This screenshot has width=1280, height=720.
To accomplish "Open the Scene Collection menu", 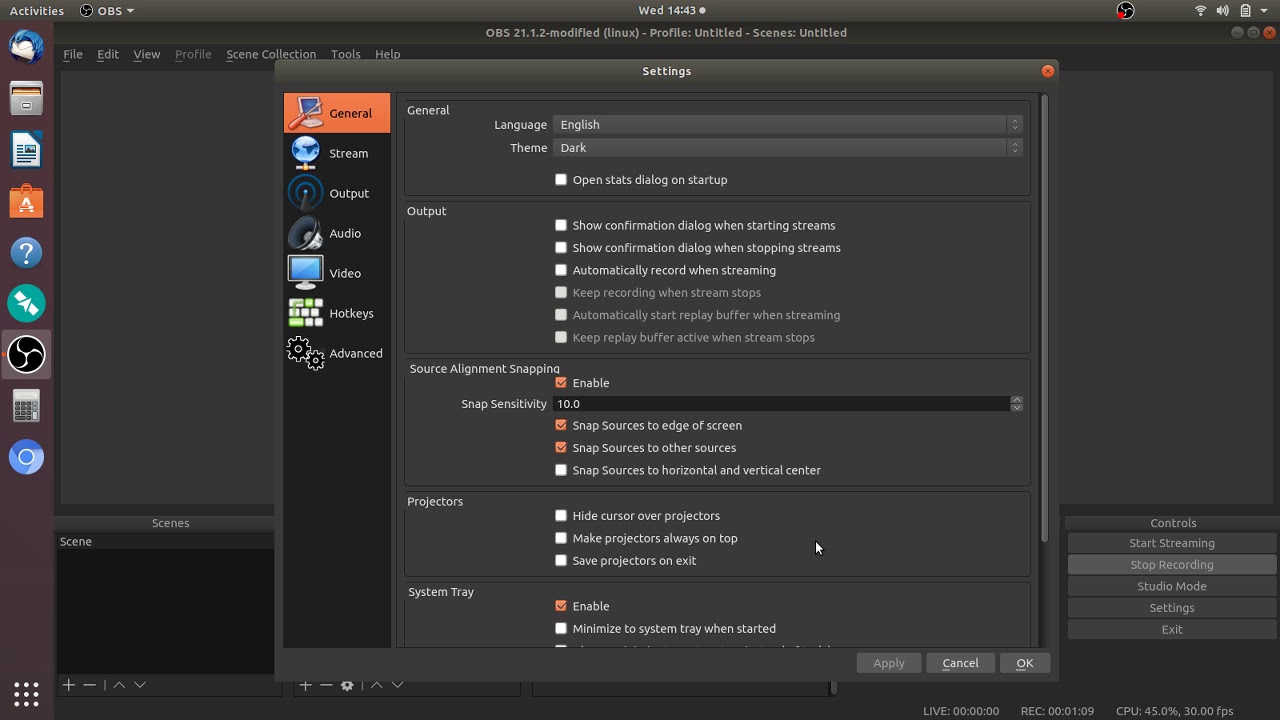I will point(271,54).
